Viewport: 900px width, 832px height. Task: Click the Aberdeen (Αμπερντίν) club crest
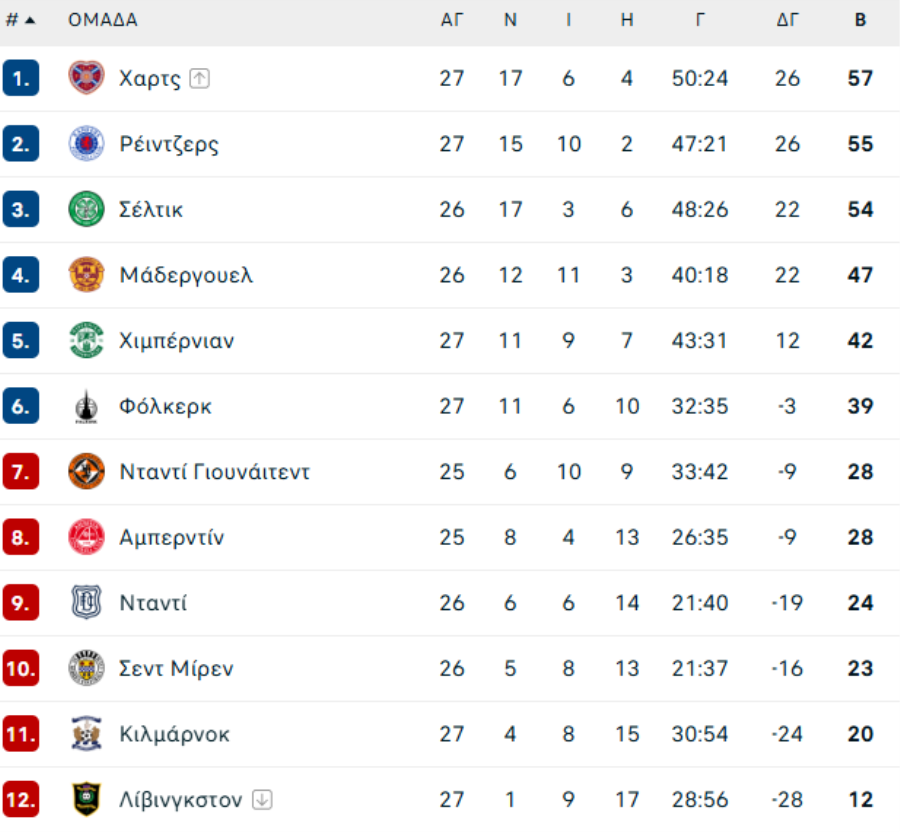(86, 538)
